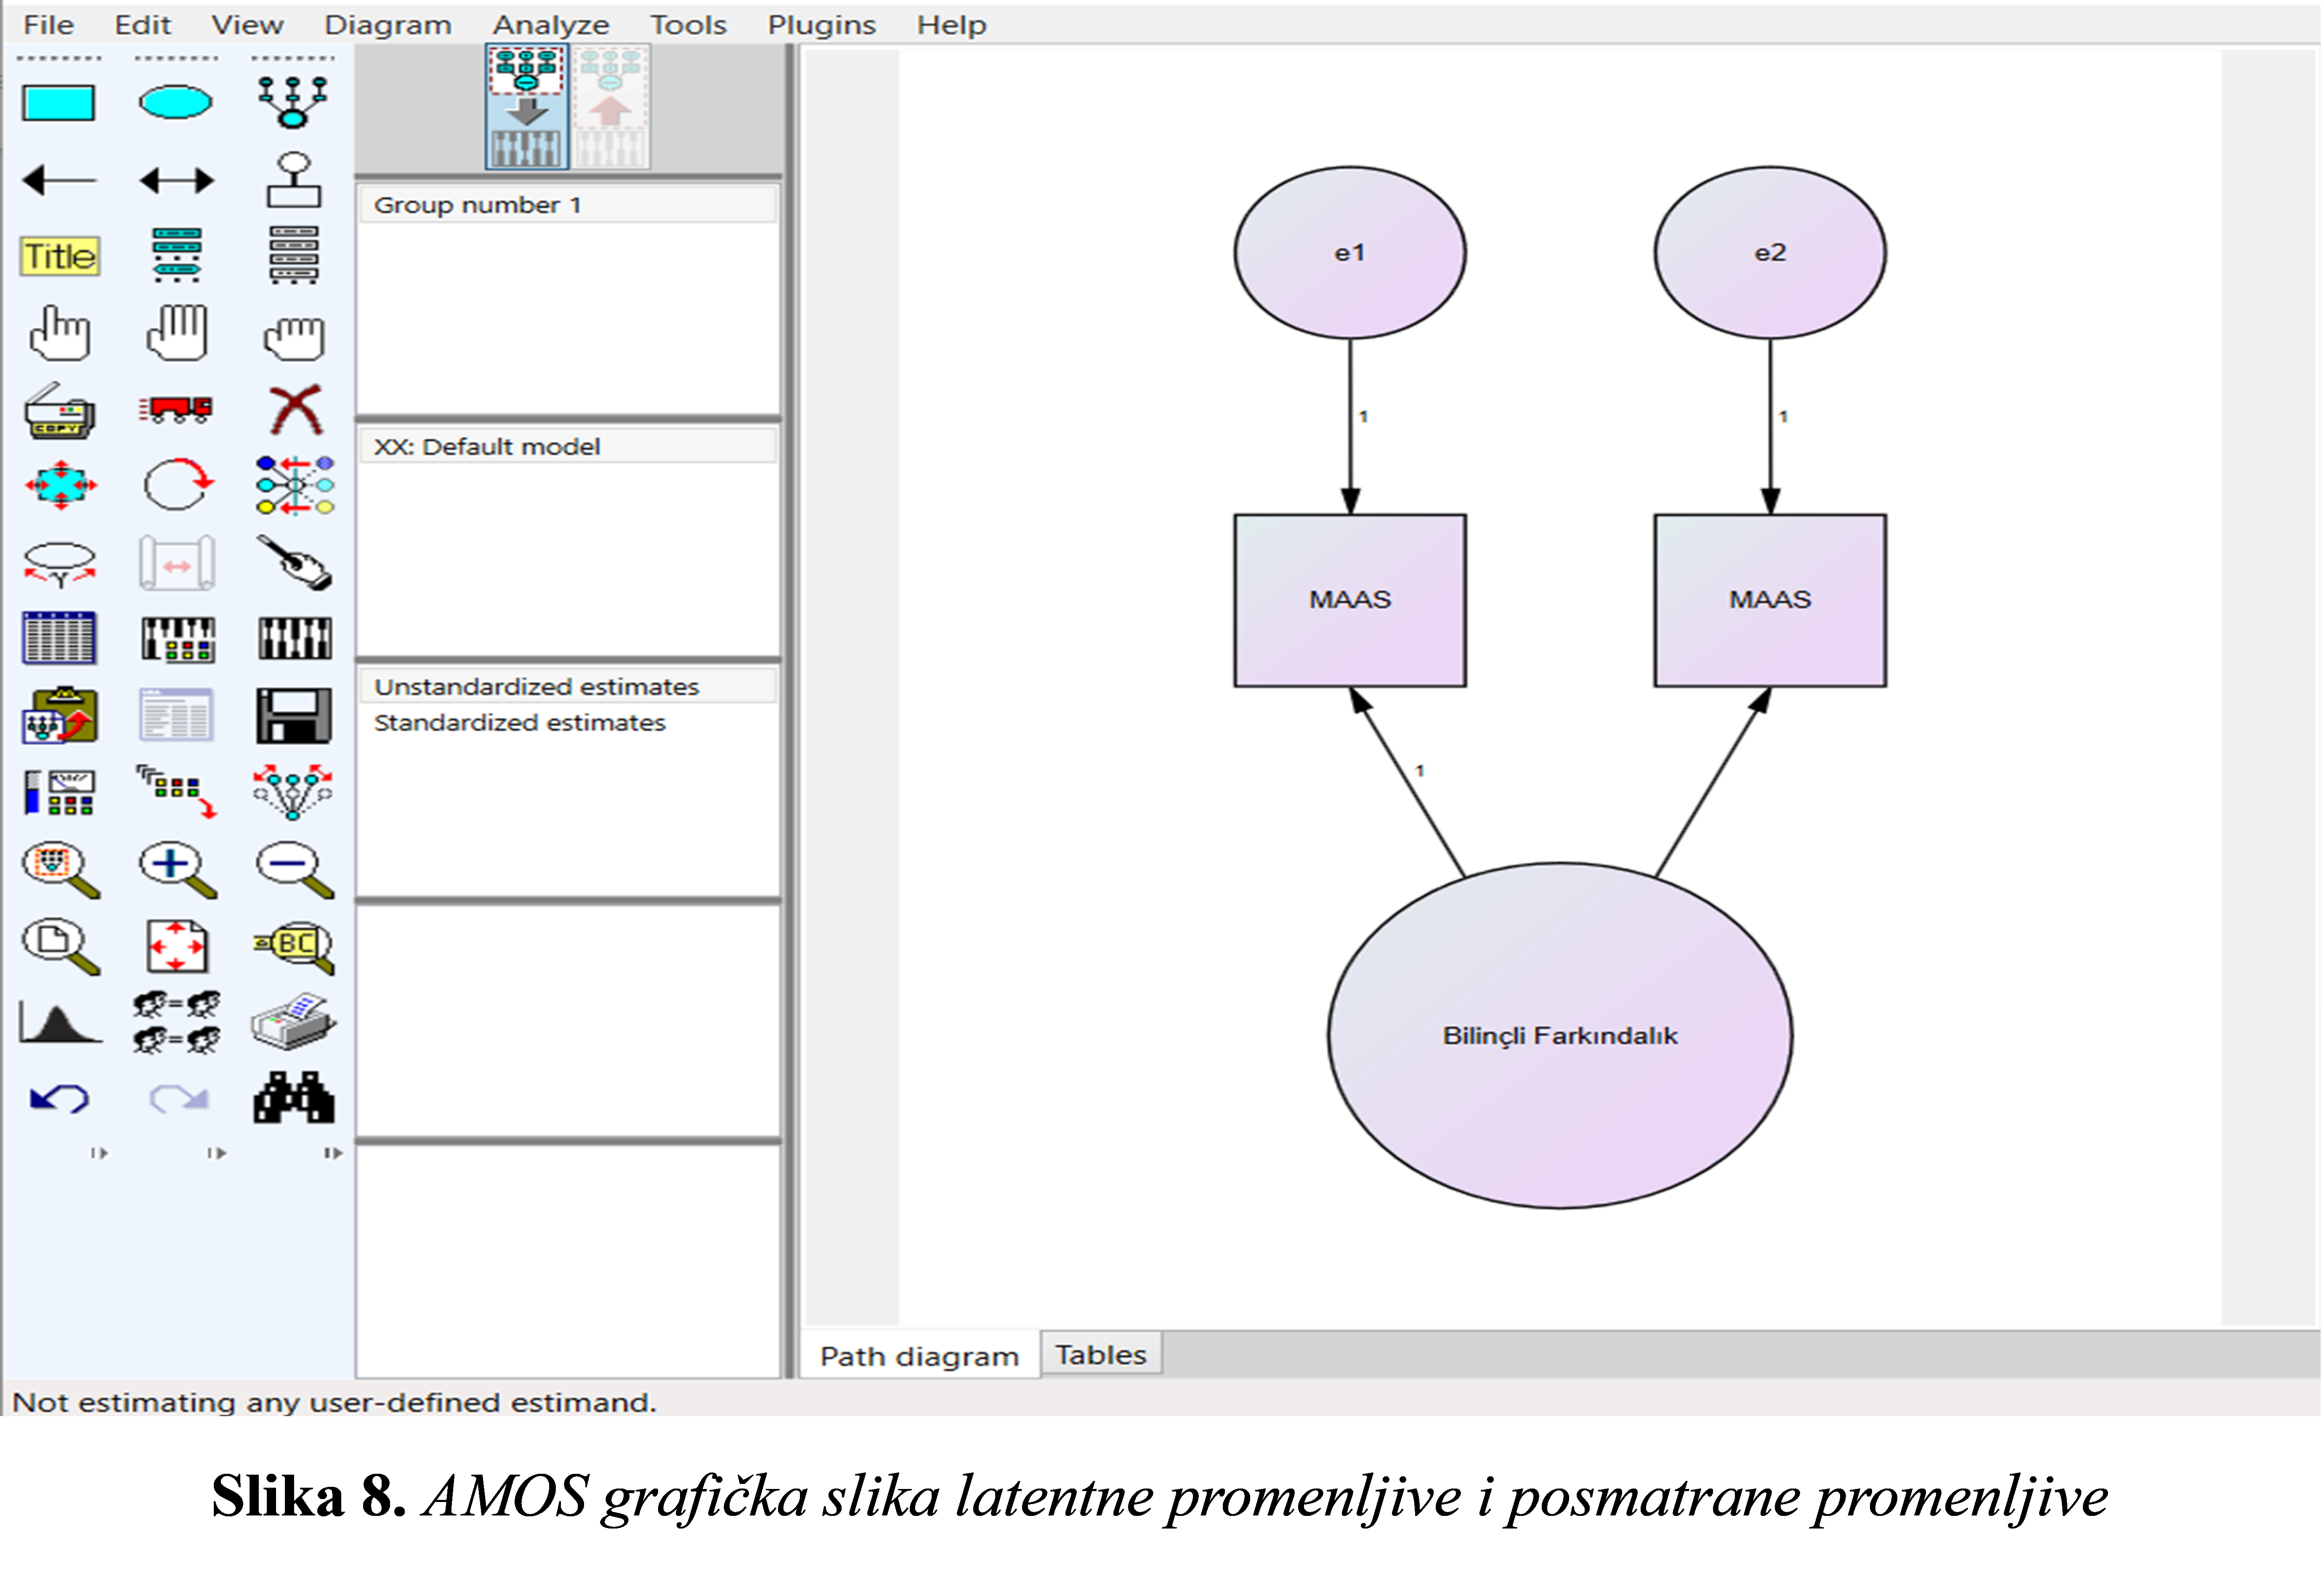This screenshot has height=1571, width=2324.
Task: Click the calculate estimates abacus icon
Action: [294, 639]
